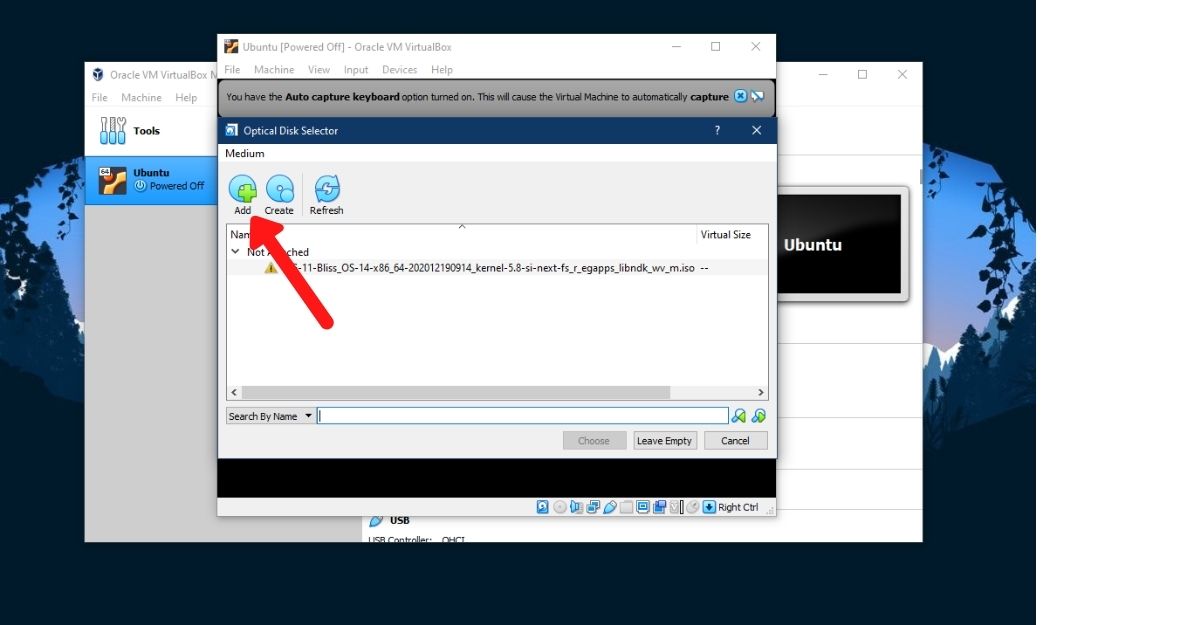Screen dimensions: 1200x625
Task: Click the scroll right arrow of medium list
Action: [761, 393]
